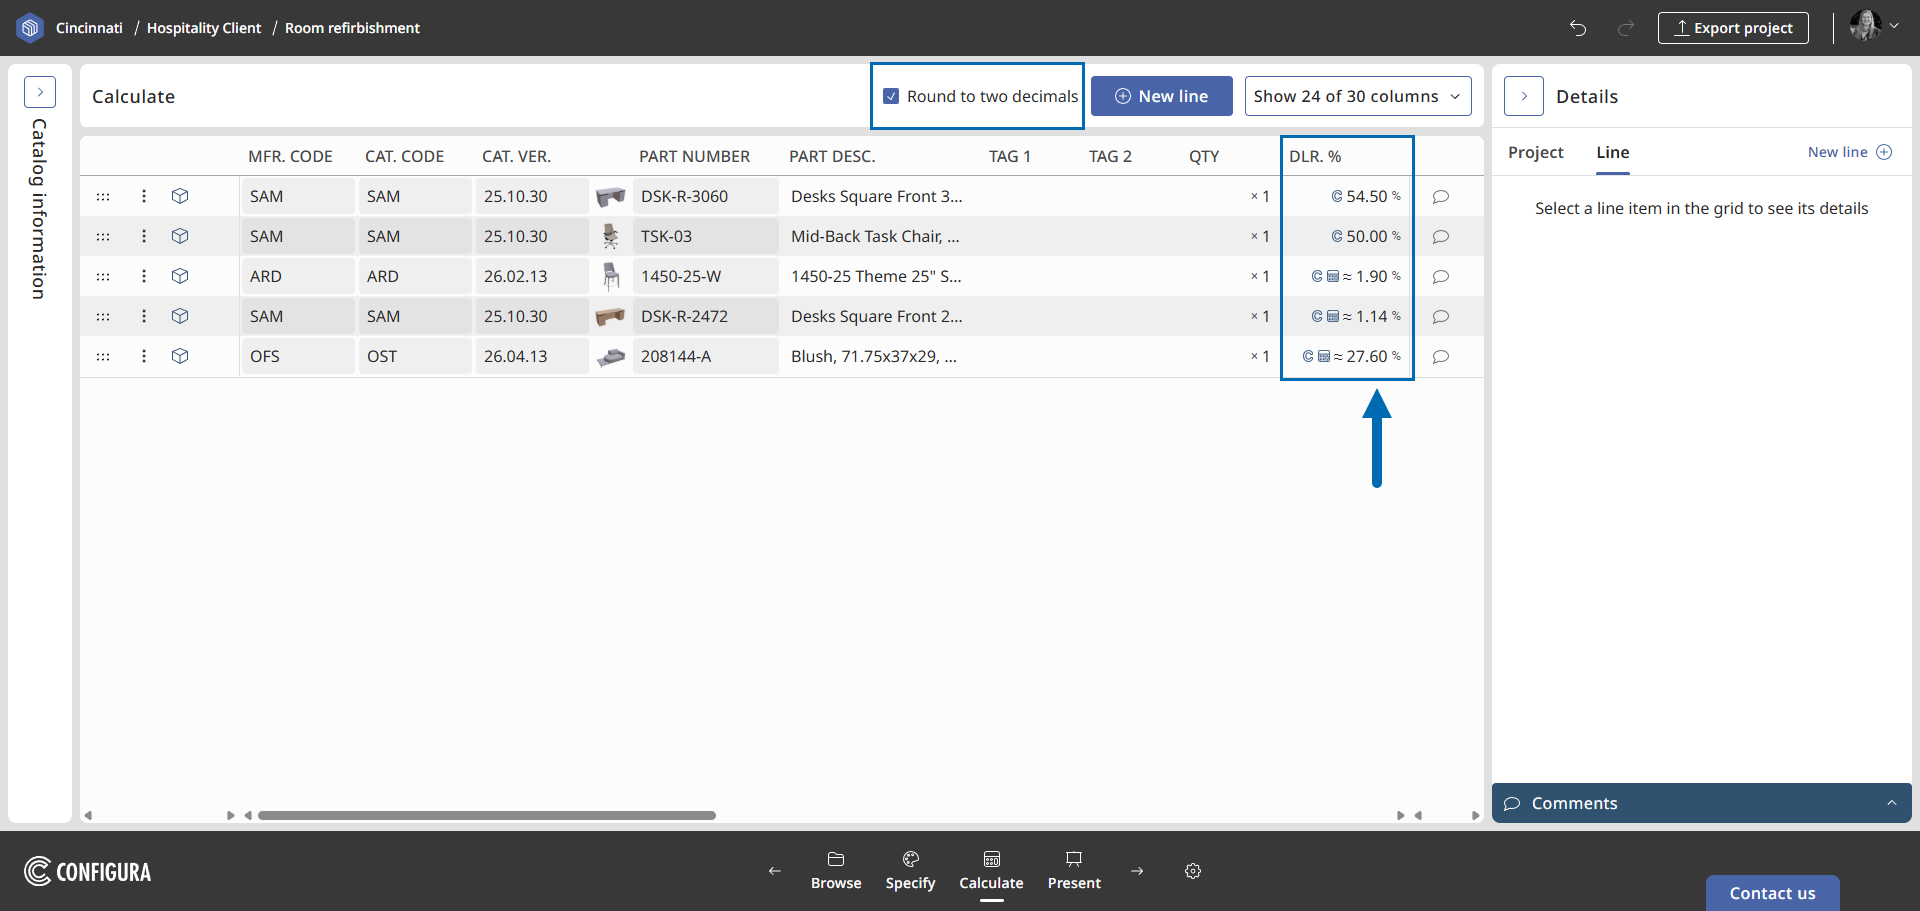Switch to the Project tab
The height and width of the screenshot is (911, 1920).
[1535, 152]
